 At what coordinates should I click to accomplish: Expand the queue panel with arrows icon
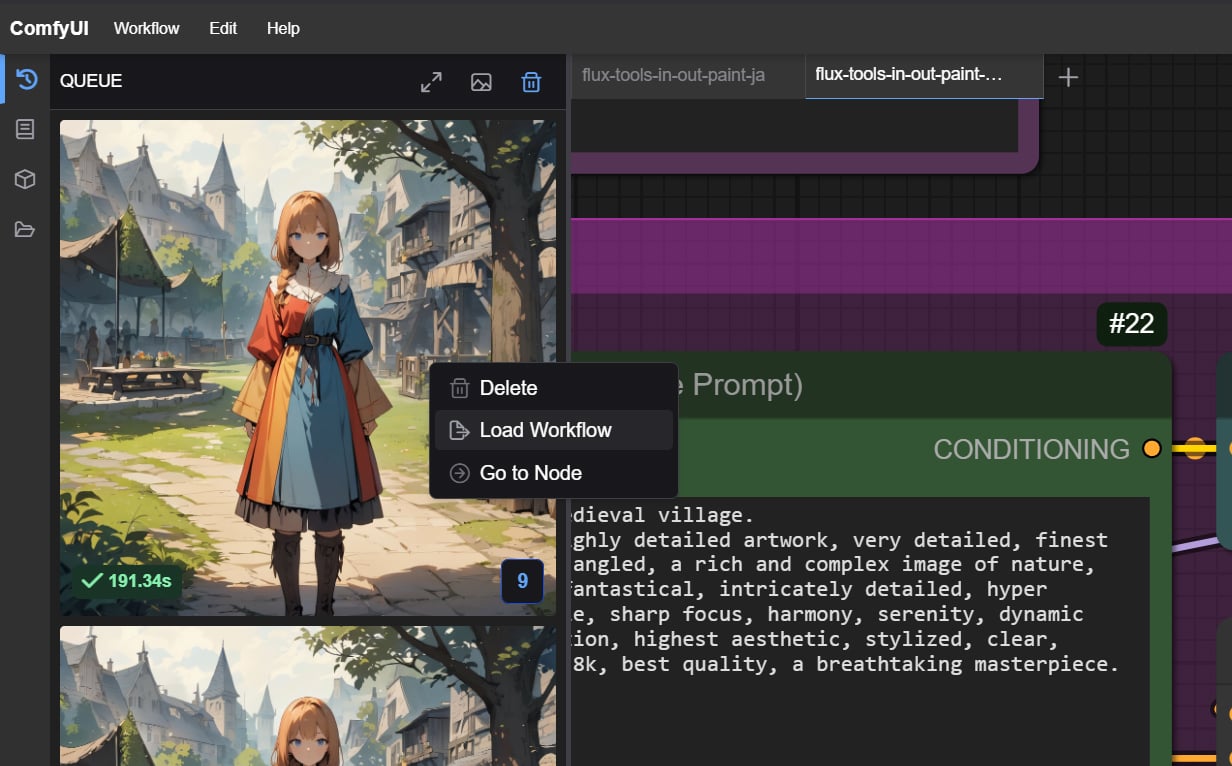tap(431, 82)
